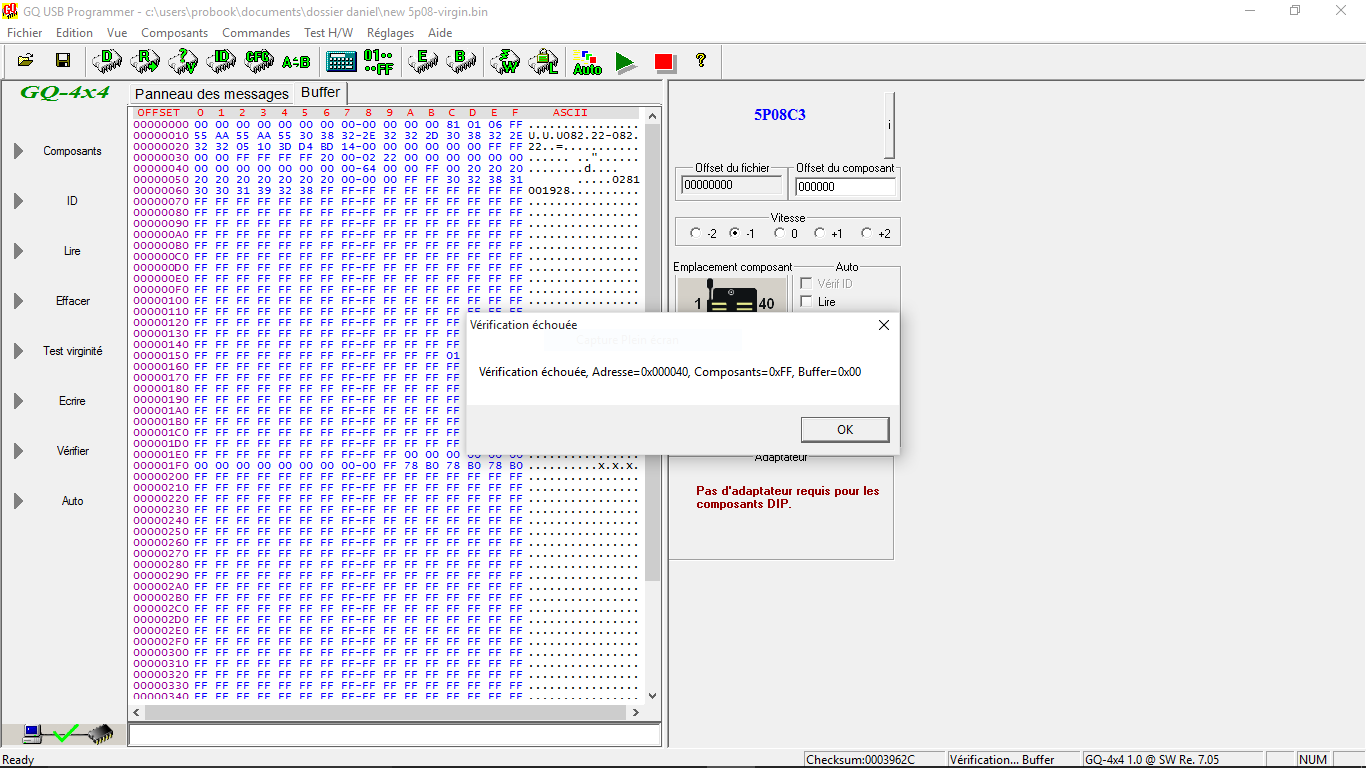Open help with the question mark icon

click(x=701, y=60)
